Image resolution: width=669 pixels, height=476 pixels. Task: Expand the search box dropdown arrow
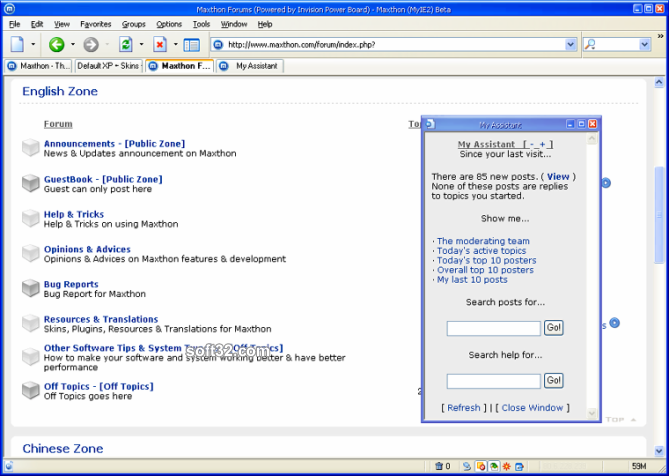point(644,44)
